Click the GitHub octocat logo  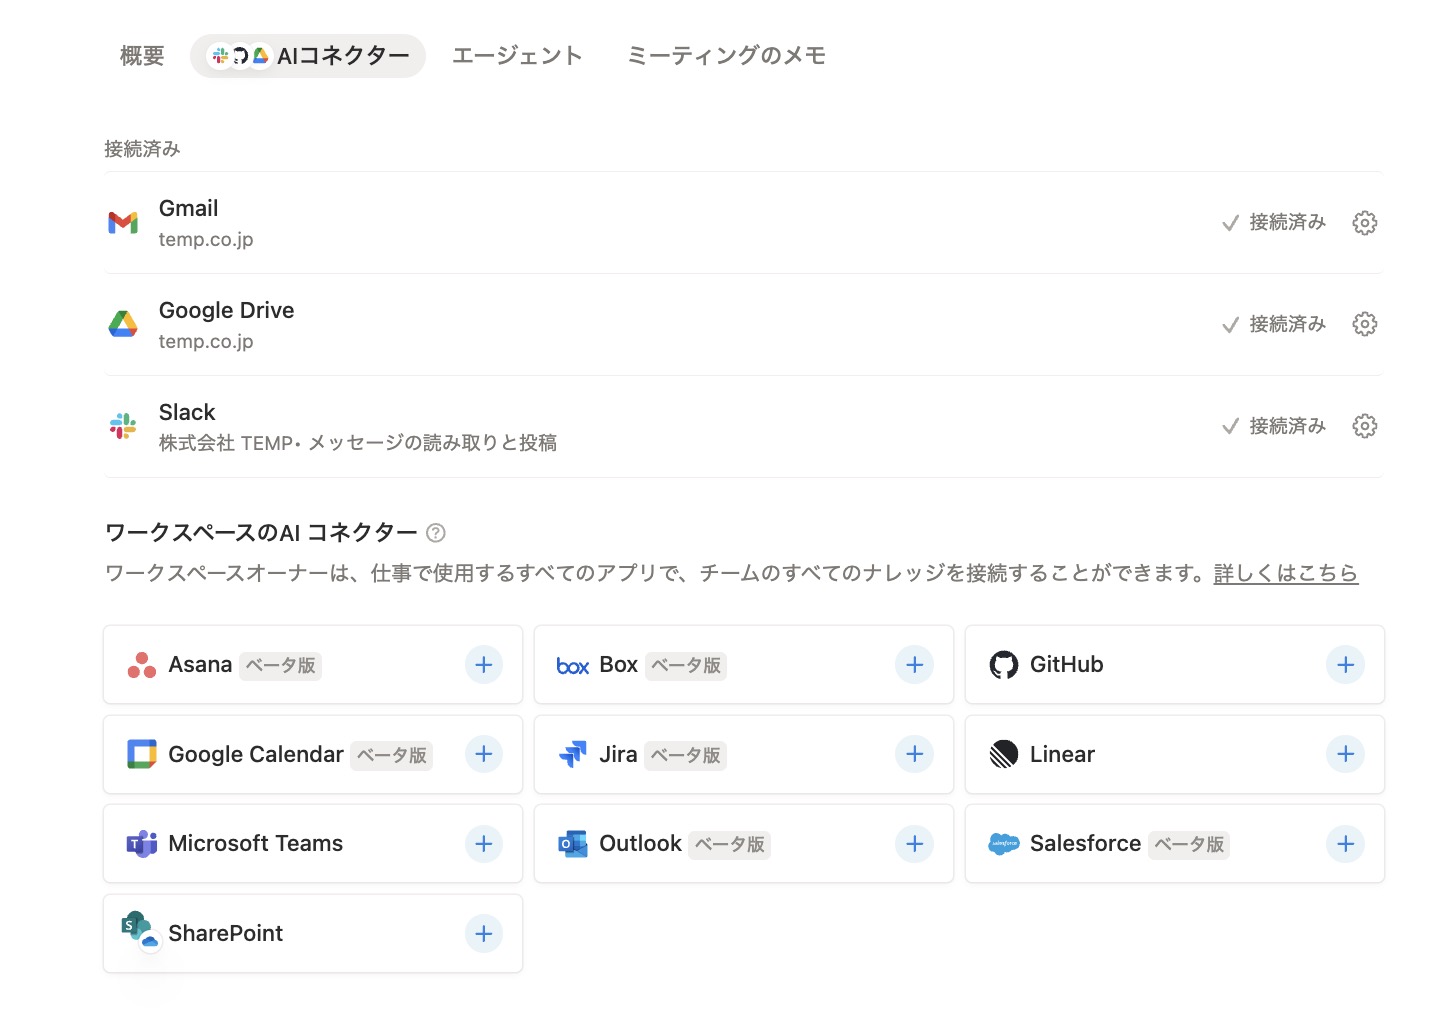click(1004, 665)
